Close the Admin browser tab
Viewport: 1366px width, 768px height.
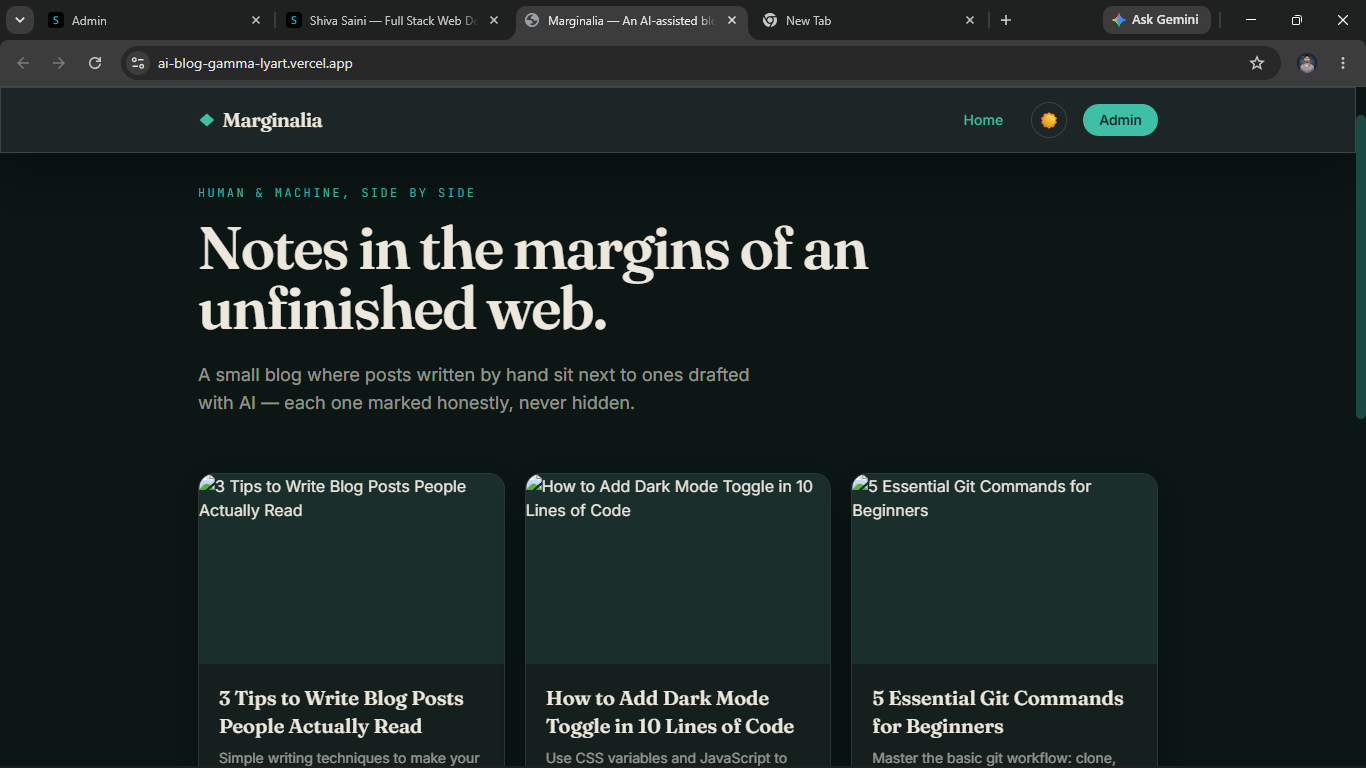pyautogui.click(x=256, y=20)
